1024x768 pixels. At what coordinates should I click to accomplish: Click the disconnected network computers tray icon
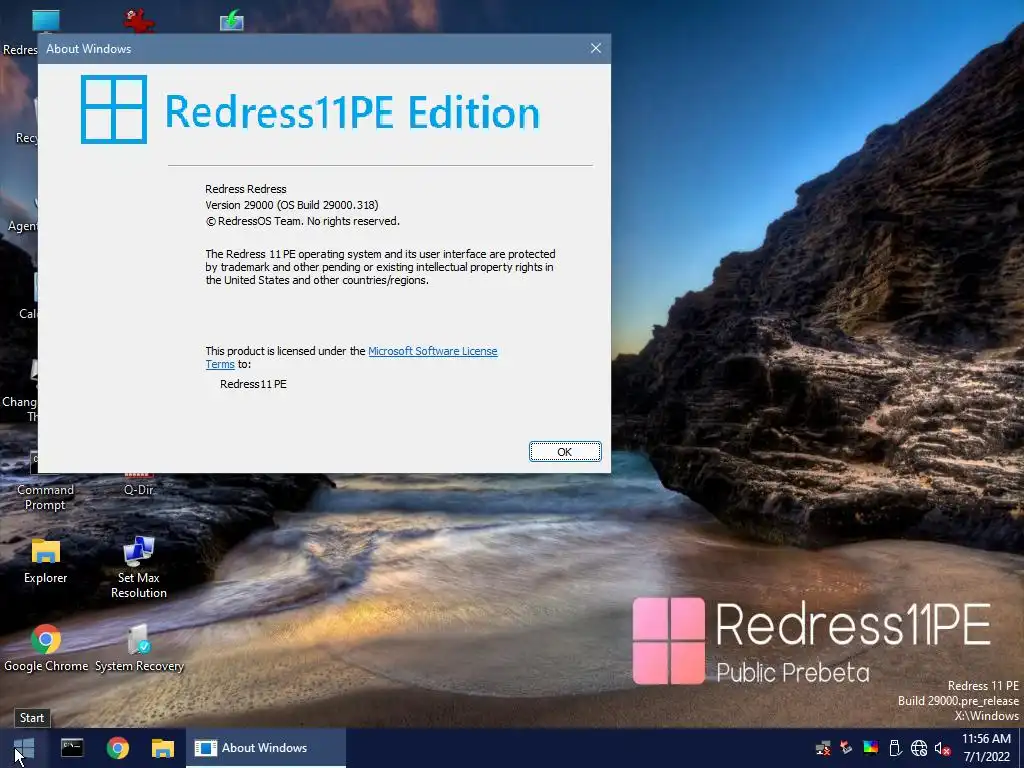pos(823,748)
